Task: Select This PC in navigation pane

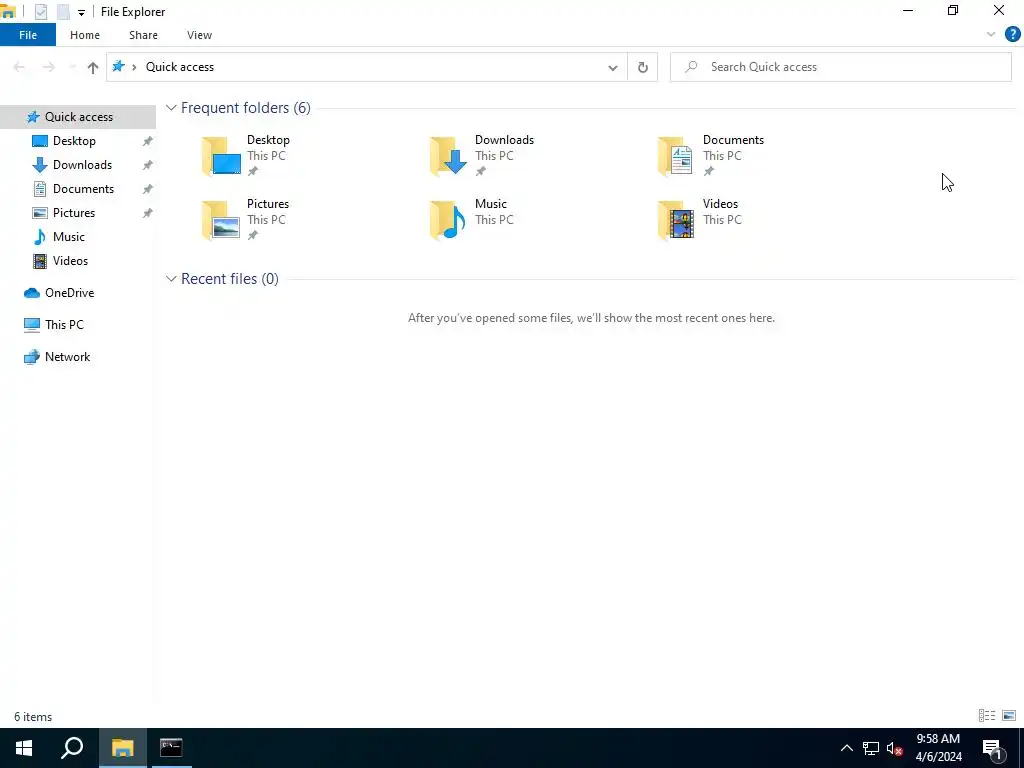Action: point(64,325)
